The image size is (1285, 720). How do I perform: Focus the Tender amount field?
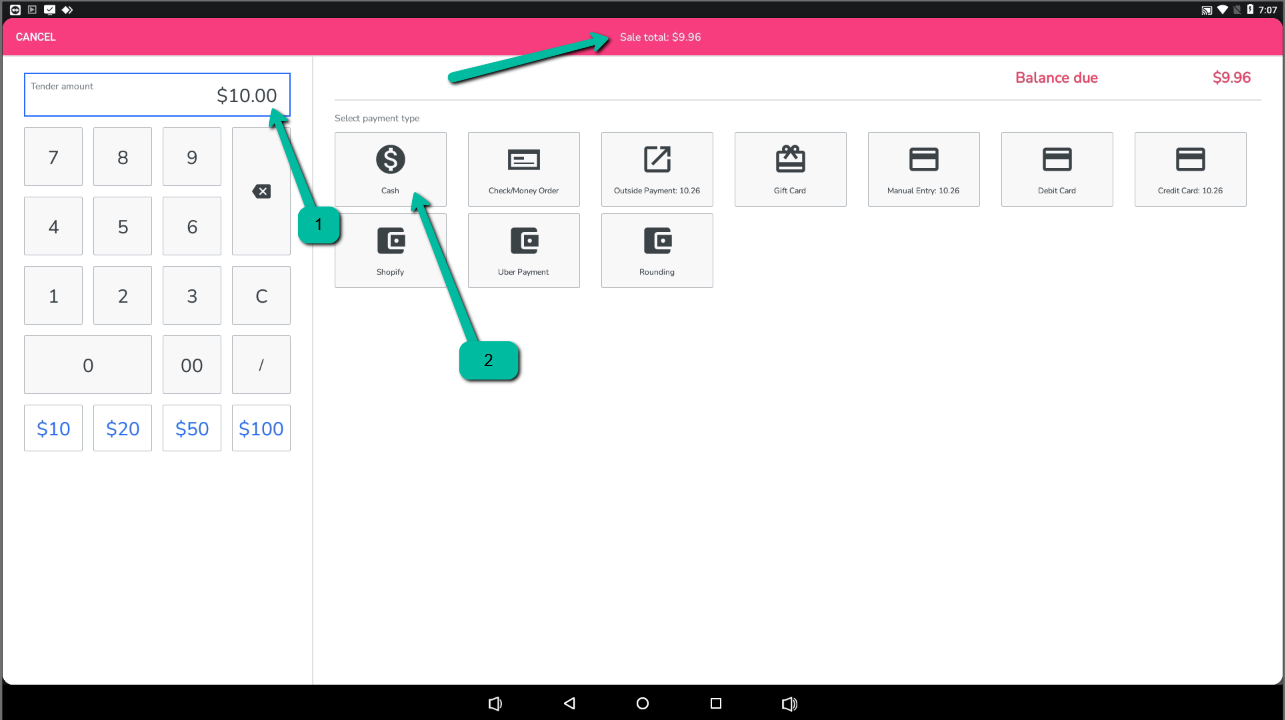(x=157, y=95)
